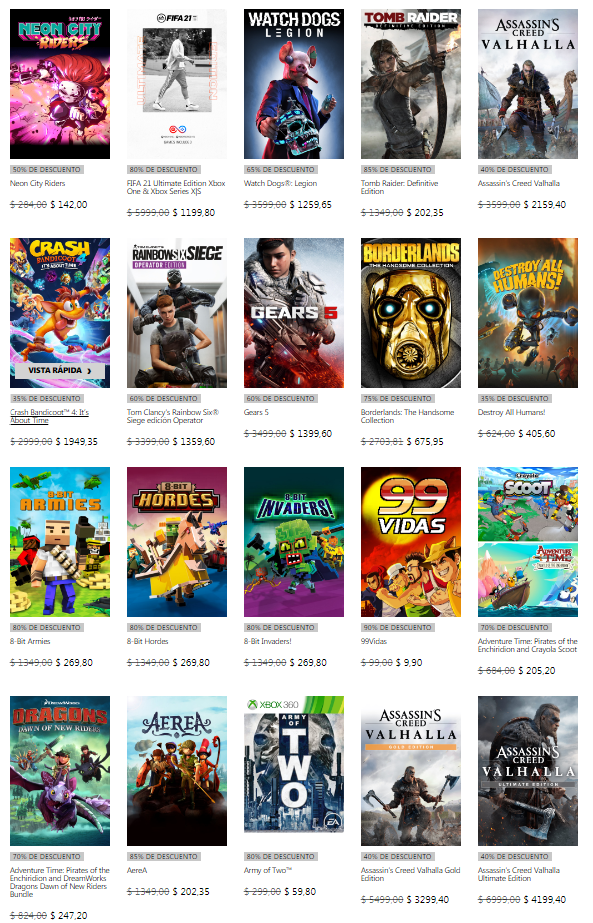Select the Destroy All Humans! cover art
Viewport: 593px width, 923px height.
coord(528,313)
